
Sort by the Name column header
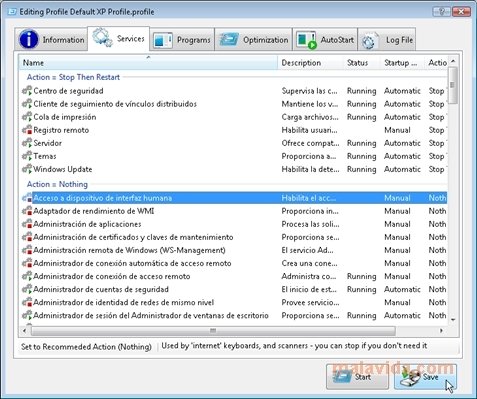[x=148, y=63]
